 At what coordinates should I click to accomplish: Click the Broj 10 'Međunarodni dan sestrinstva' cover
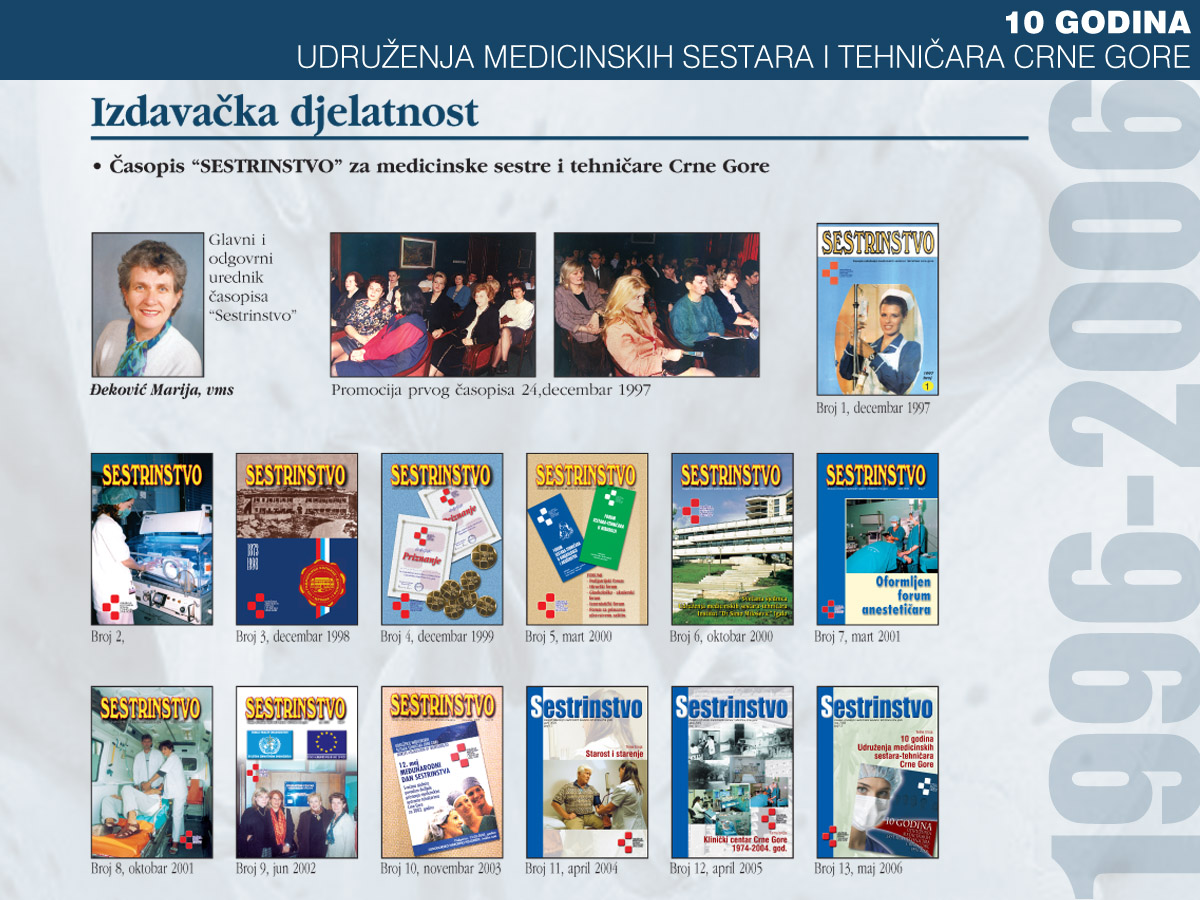coord(442,772)
